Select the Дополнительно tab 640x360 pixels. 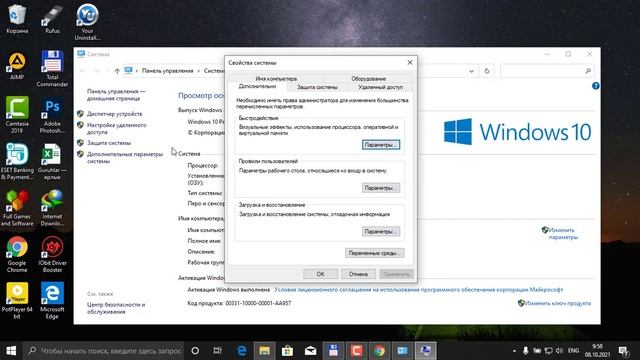point(257,87)
